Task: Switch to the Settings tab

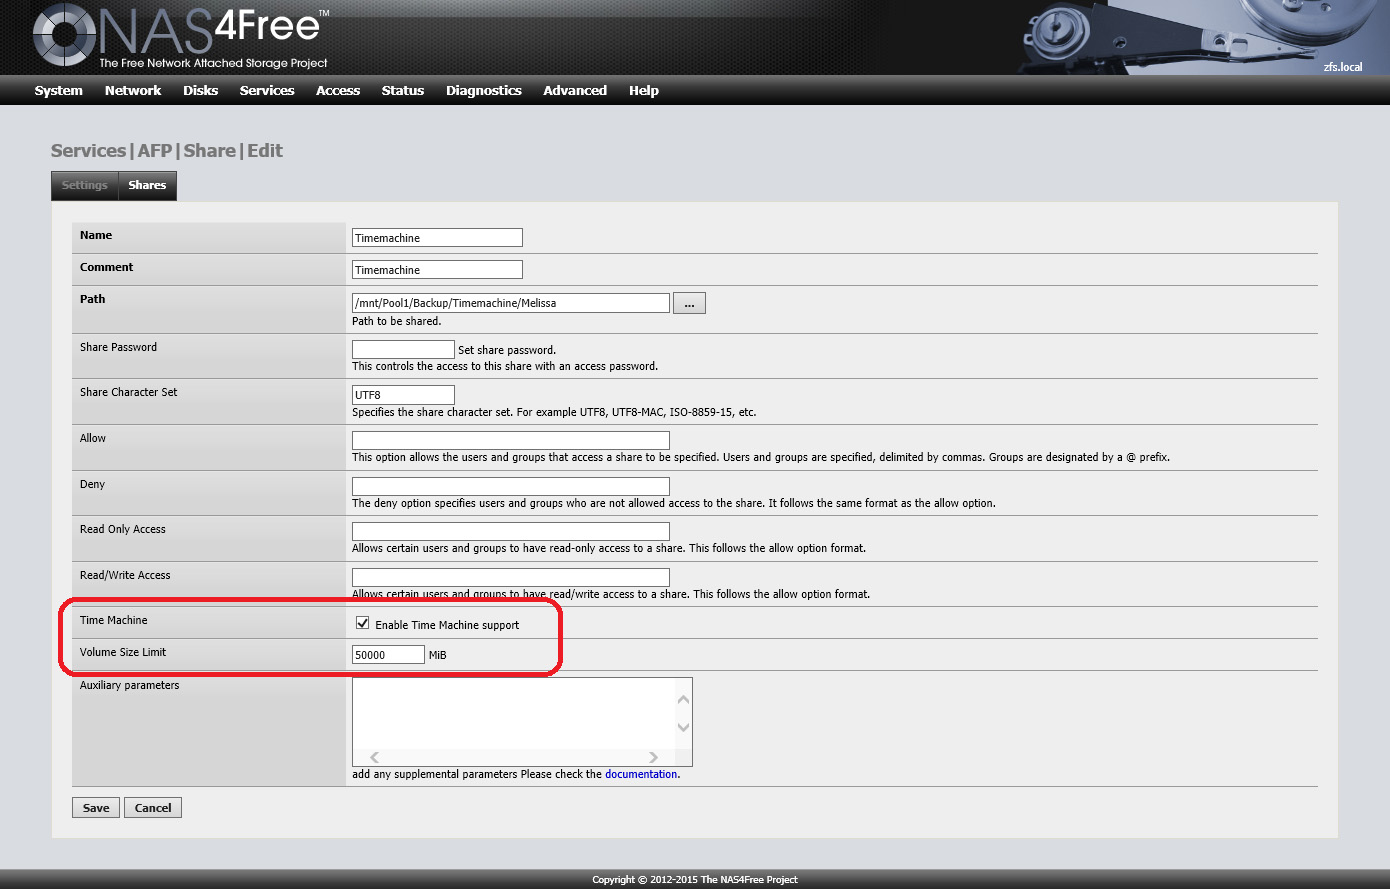Action: pos(85,185)
